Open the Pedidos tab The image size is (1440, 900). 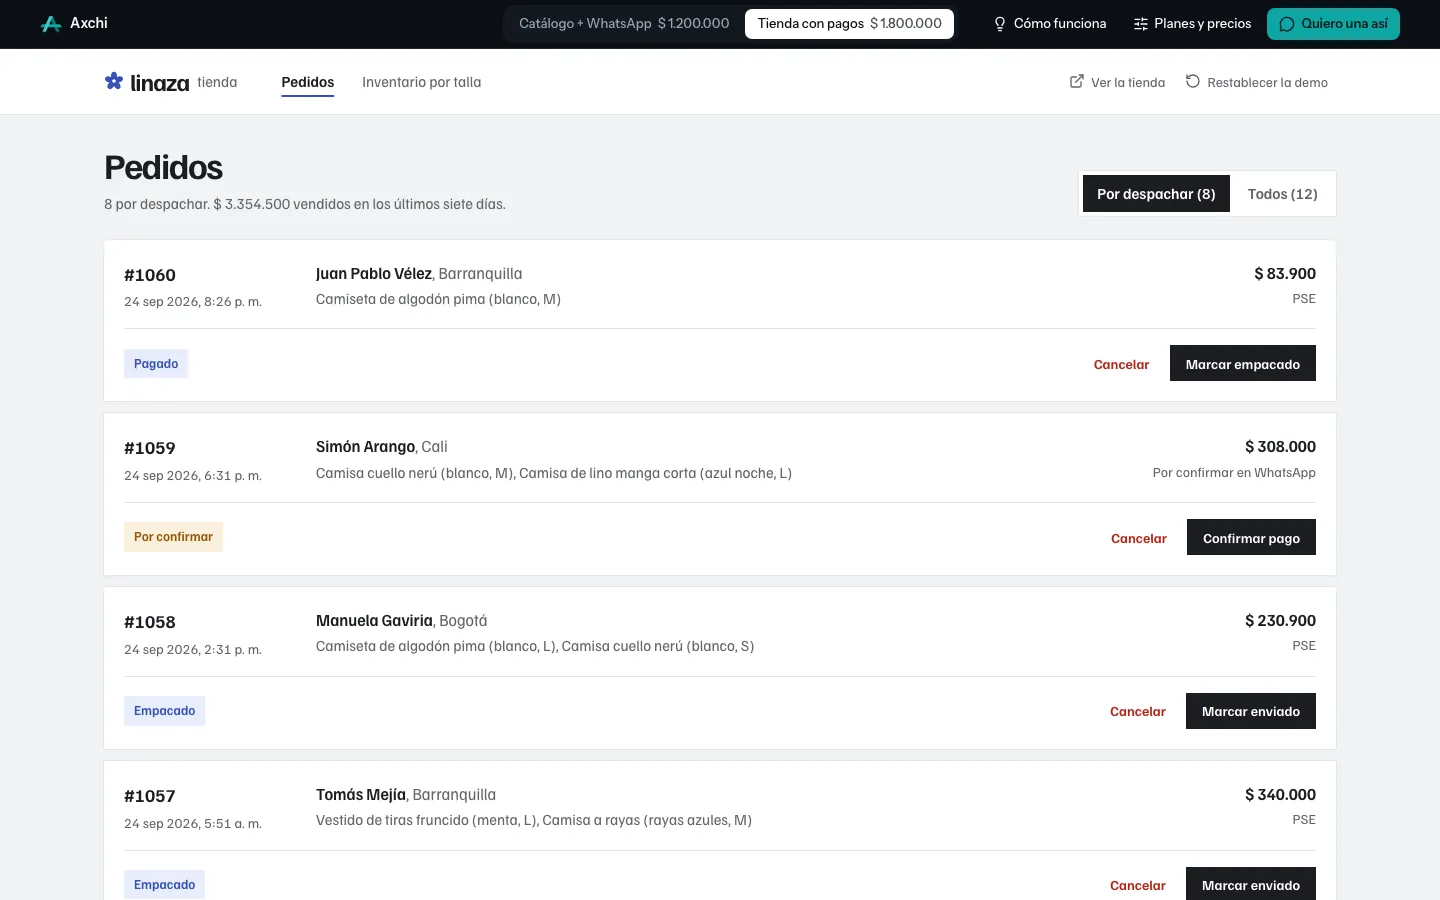tap(308, 82)
